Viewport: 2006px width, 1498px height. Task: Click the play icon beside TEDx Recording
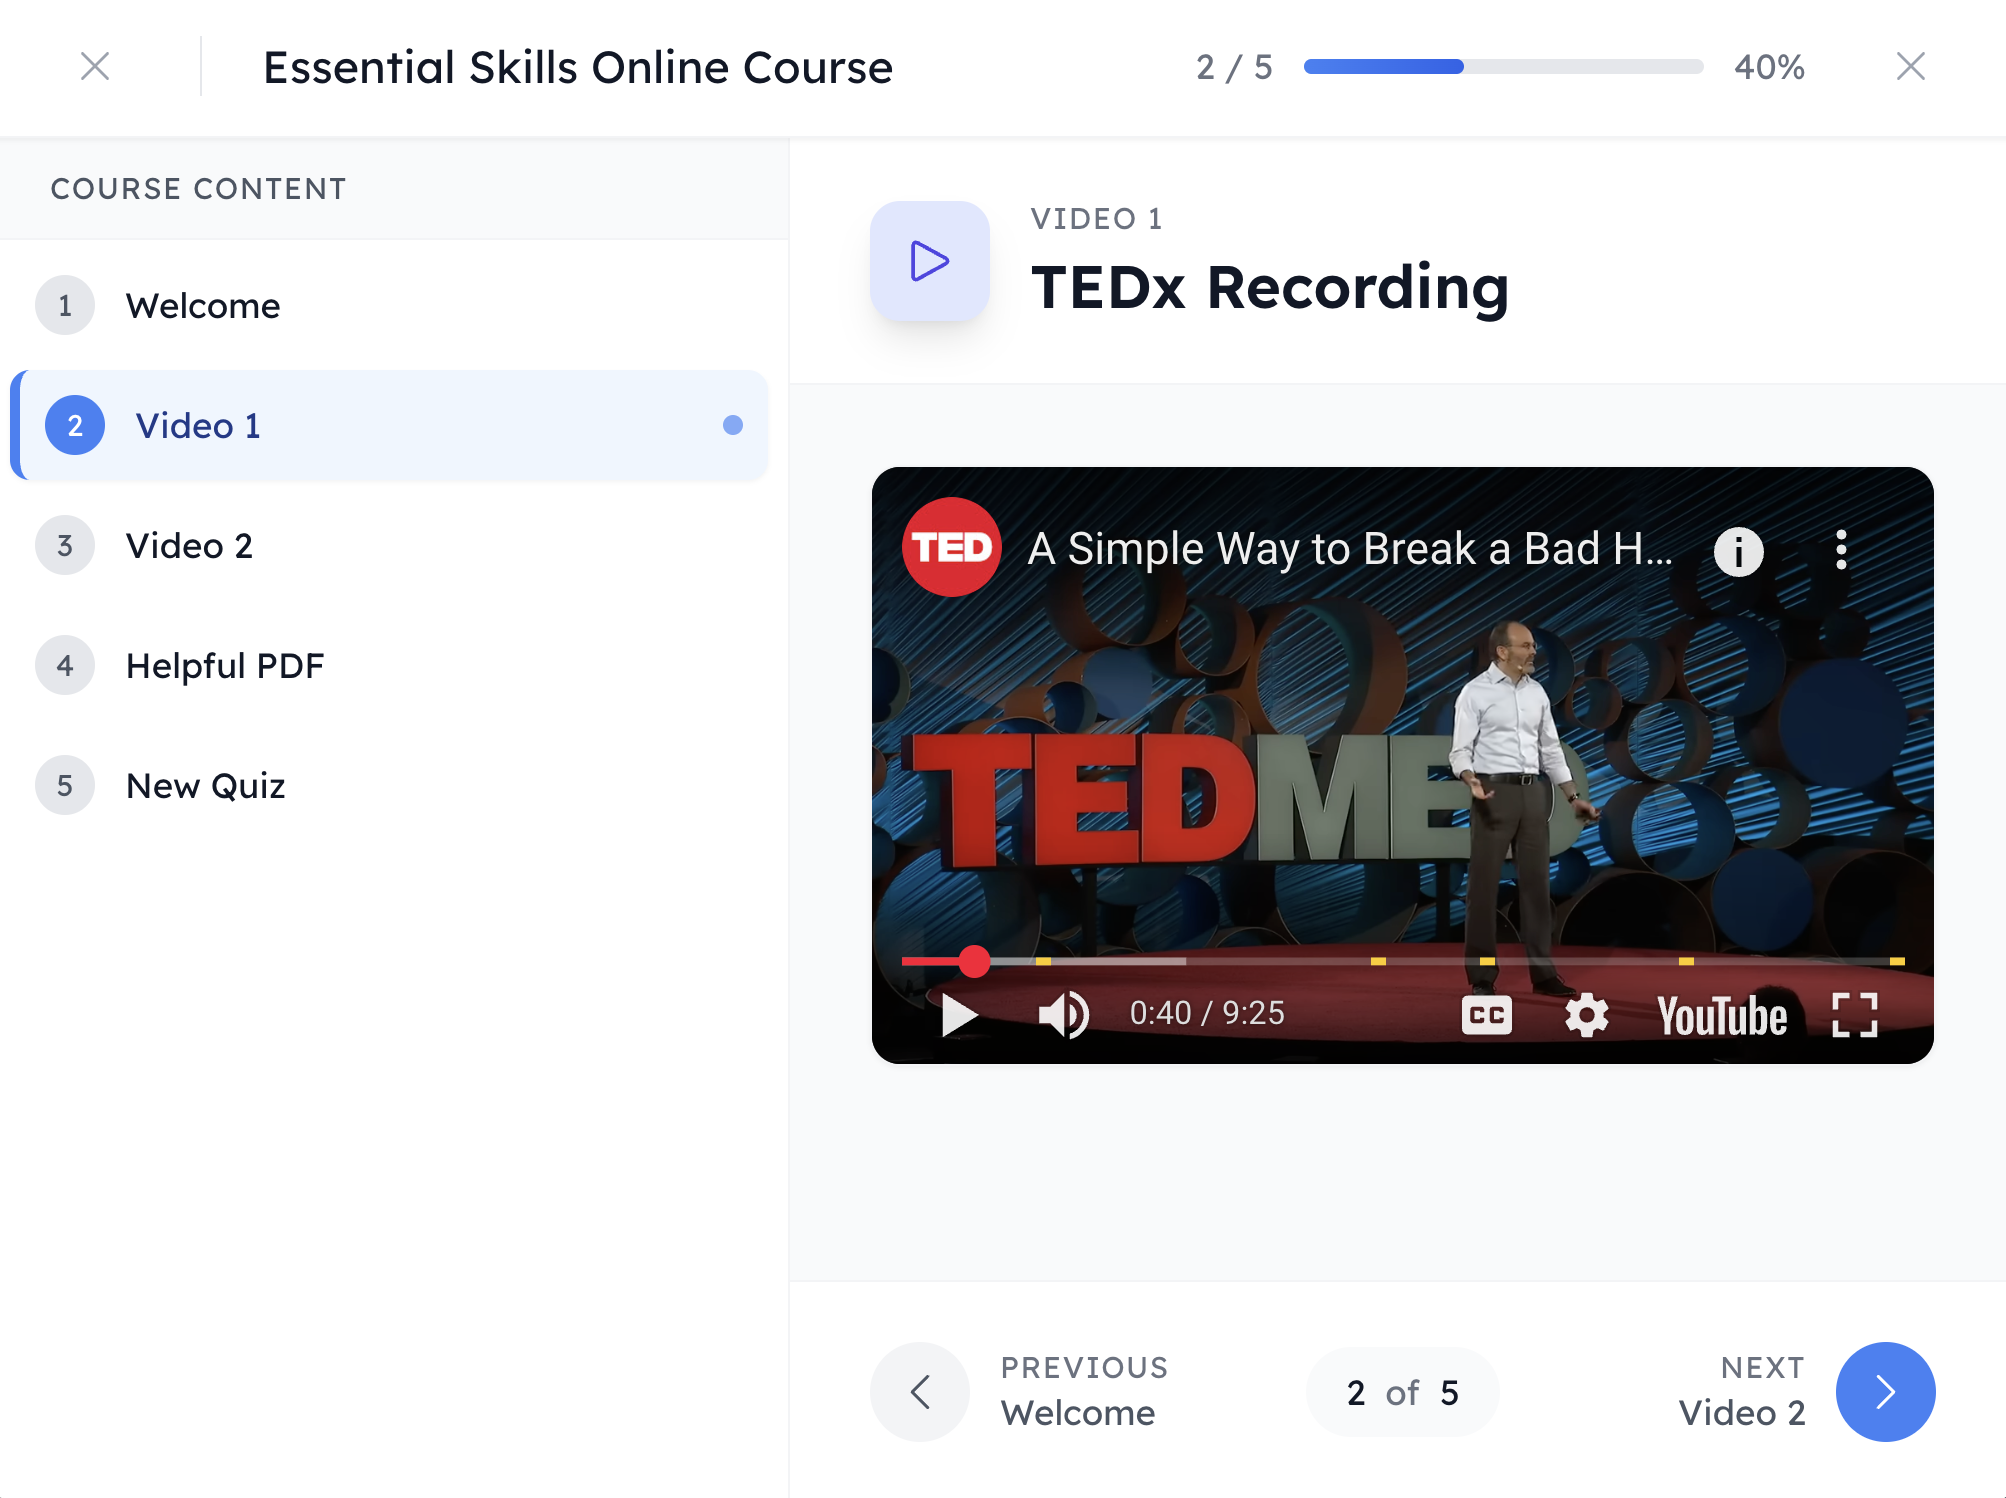(929, 261)
